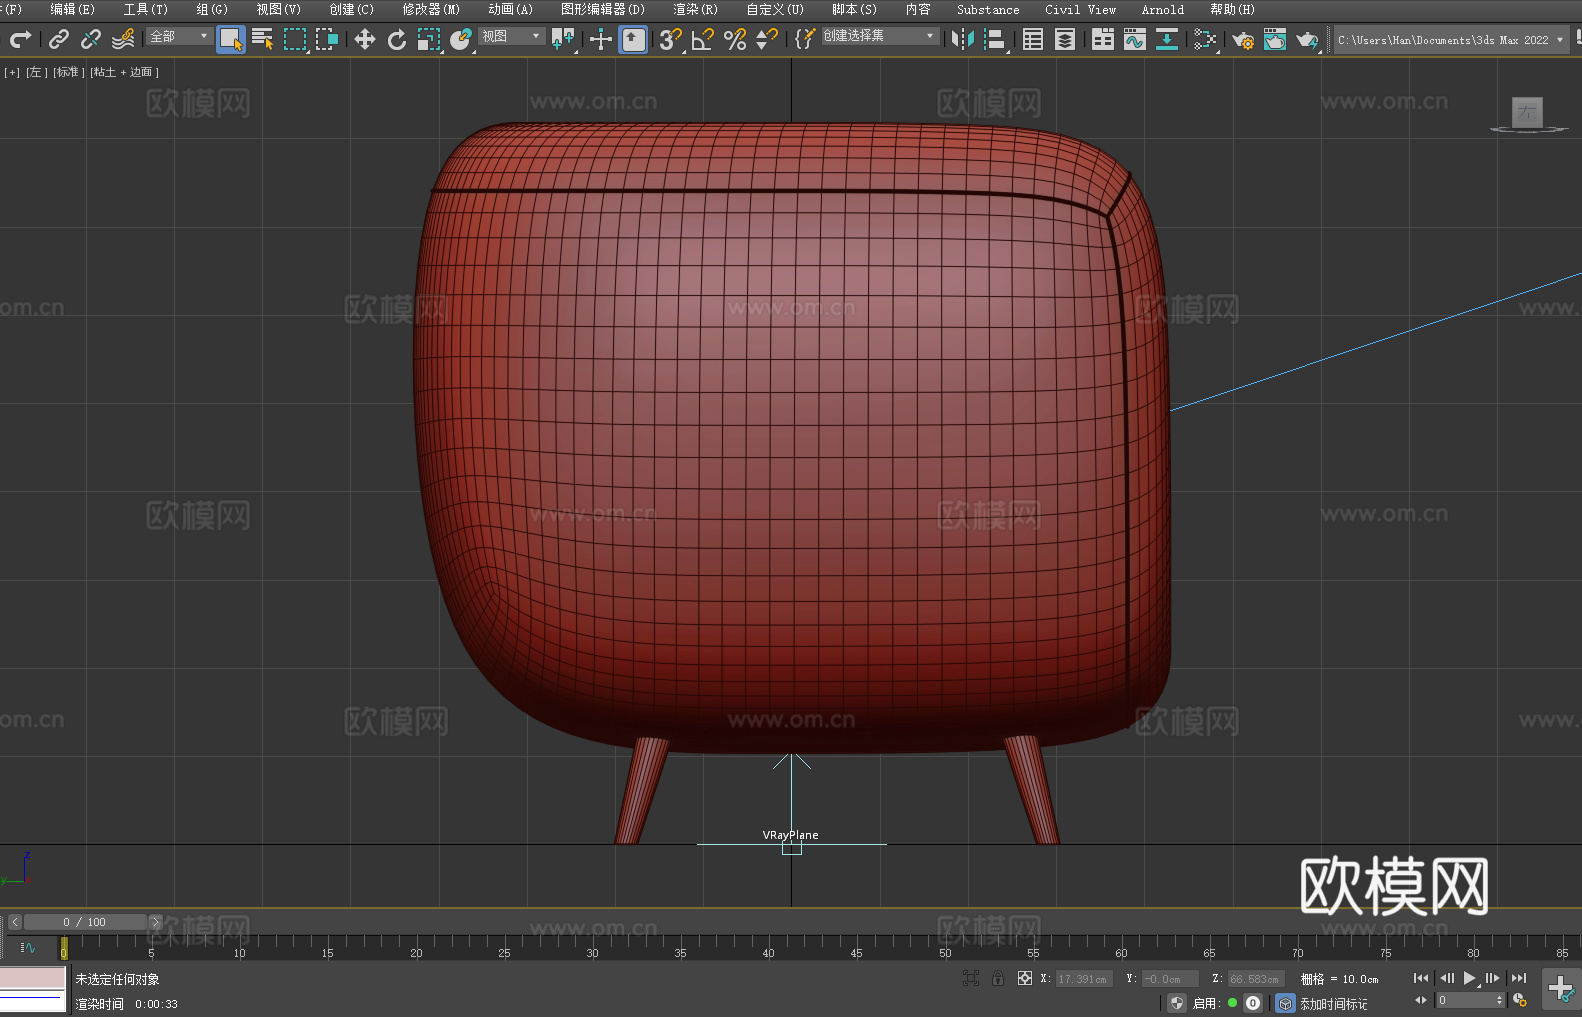Click the Mirror tool icon
1582x1017 pixels.
[963, 39]
